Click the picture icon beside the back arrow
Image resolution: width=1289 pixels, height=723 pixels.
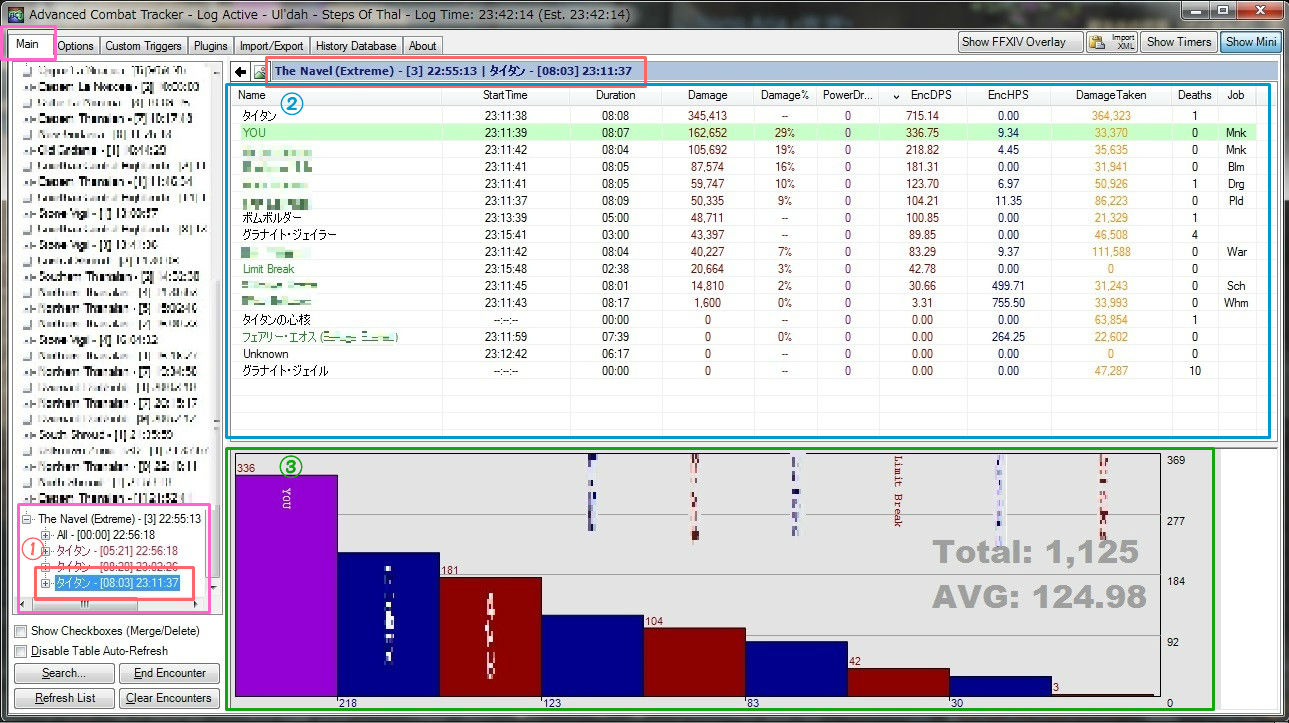click(258, 71)
